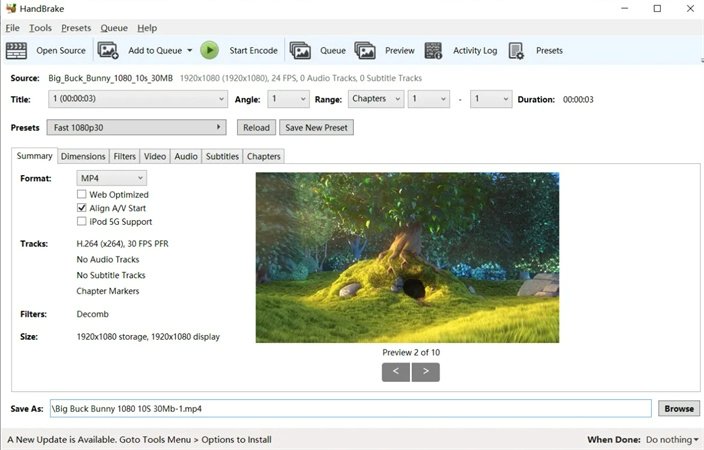Enable the iPod 5G Support checkbox
Image resolution: width=704 pixels, height=450 pixels.
click(x=81, y=221)
